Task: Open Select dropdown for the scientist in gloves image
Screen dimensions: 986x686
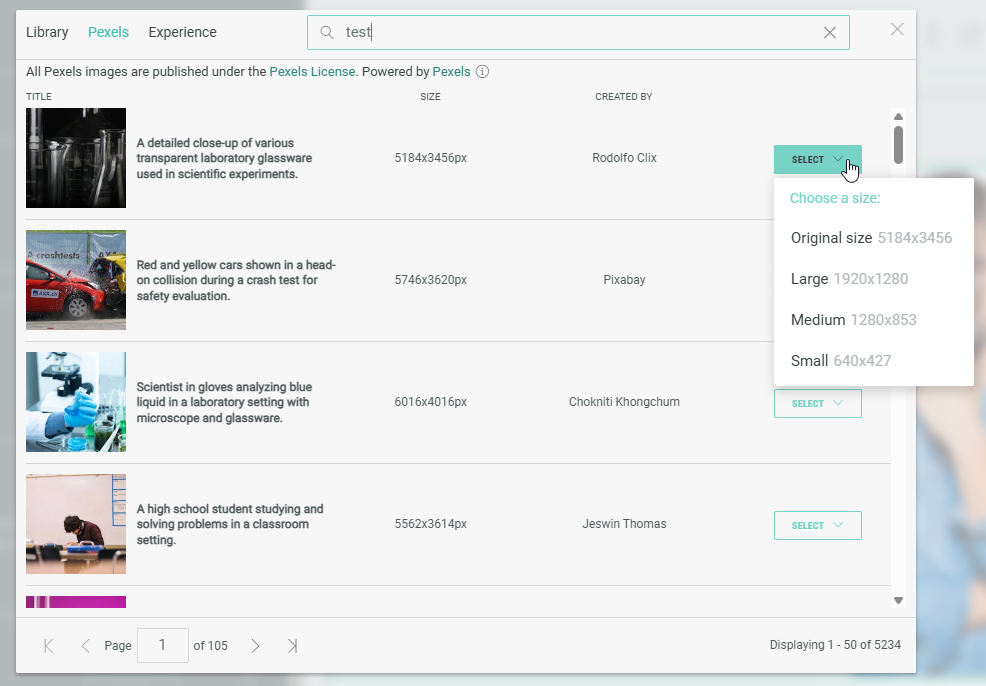Action: (817, 403)
